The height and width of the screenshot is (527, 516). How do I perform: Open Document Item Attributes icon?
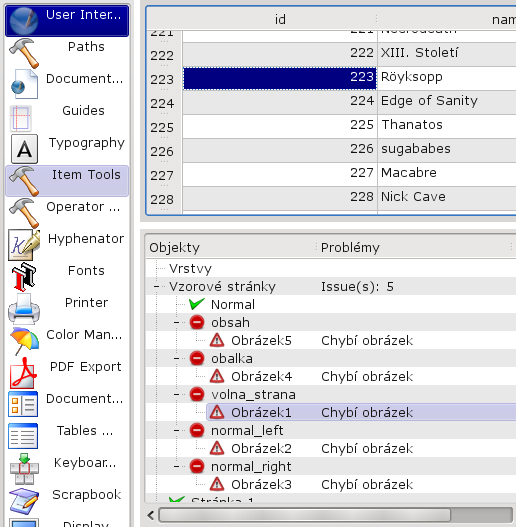point(23,404)
